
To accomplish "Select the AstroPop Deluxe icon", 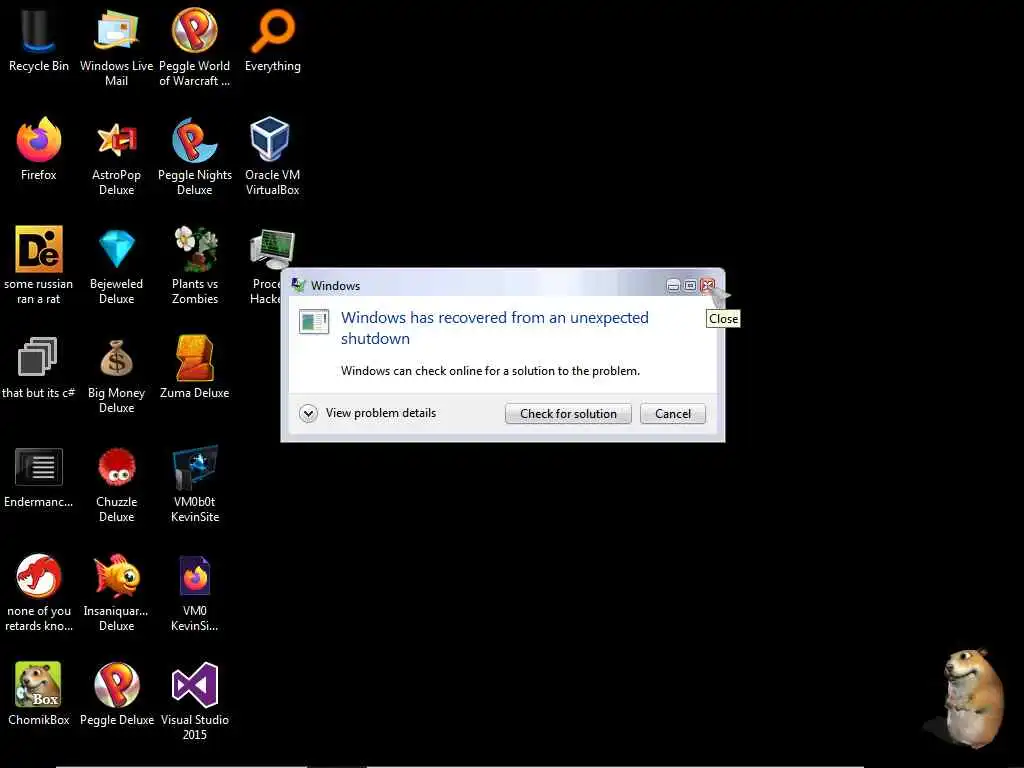I will click(116, 140).
